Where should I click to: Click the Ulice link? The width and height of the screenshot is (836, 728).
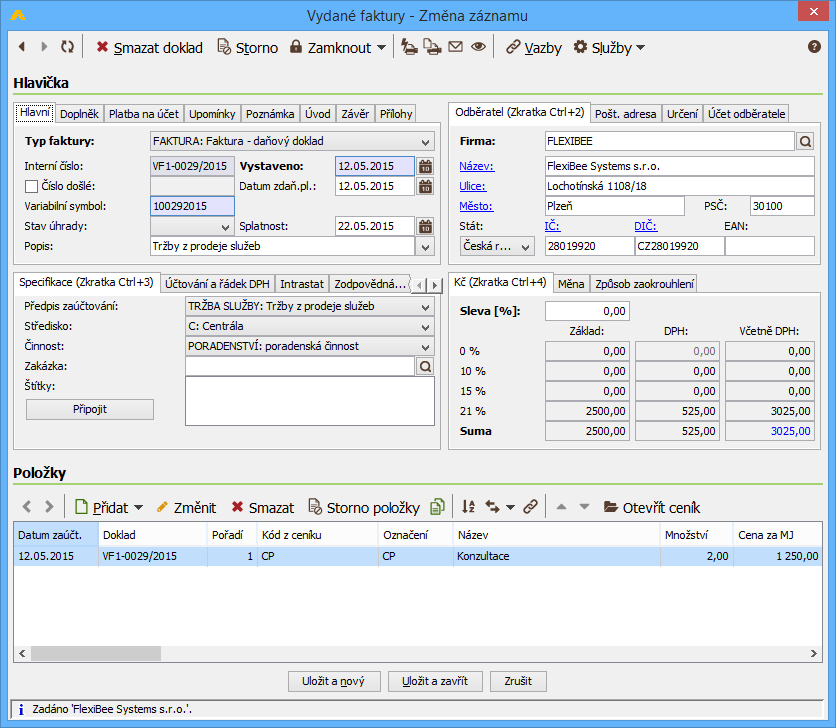pyautogui.click(x=473, y=186)
